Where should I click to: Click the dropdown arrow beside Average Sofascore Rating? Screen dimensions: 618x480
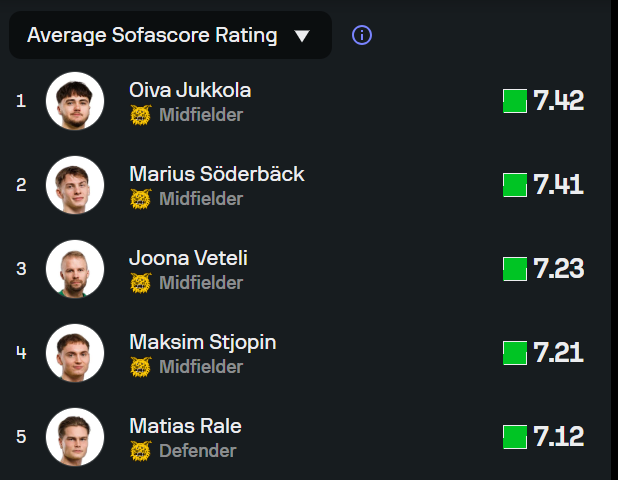click(x=303, y=37)
